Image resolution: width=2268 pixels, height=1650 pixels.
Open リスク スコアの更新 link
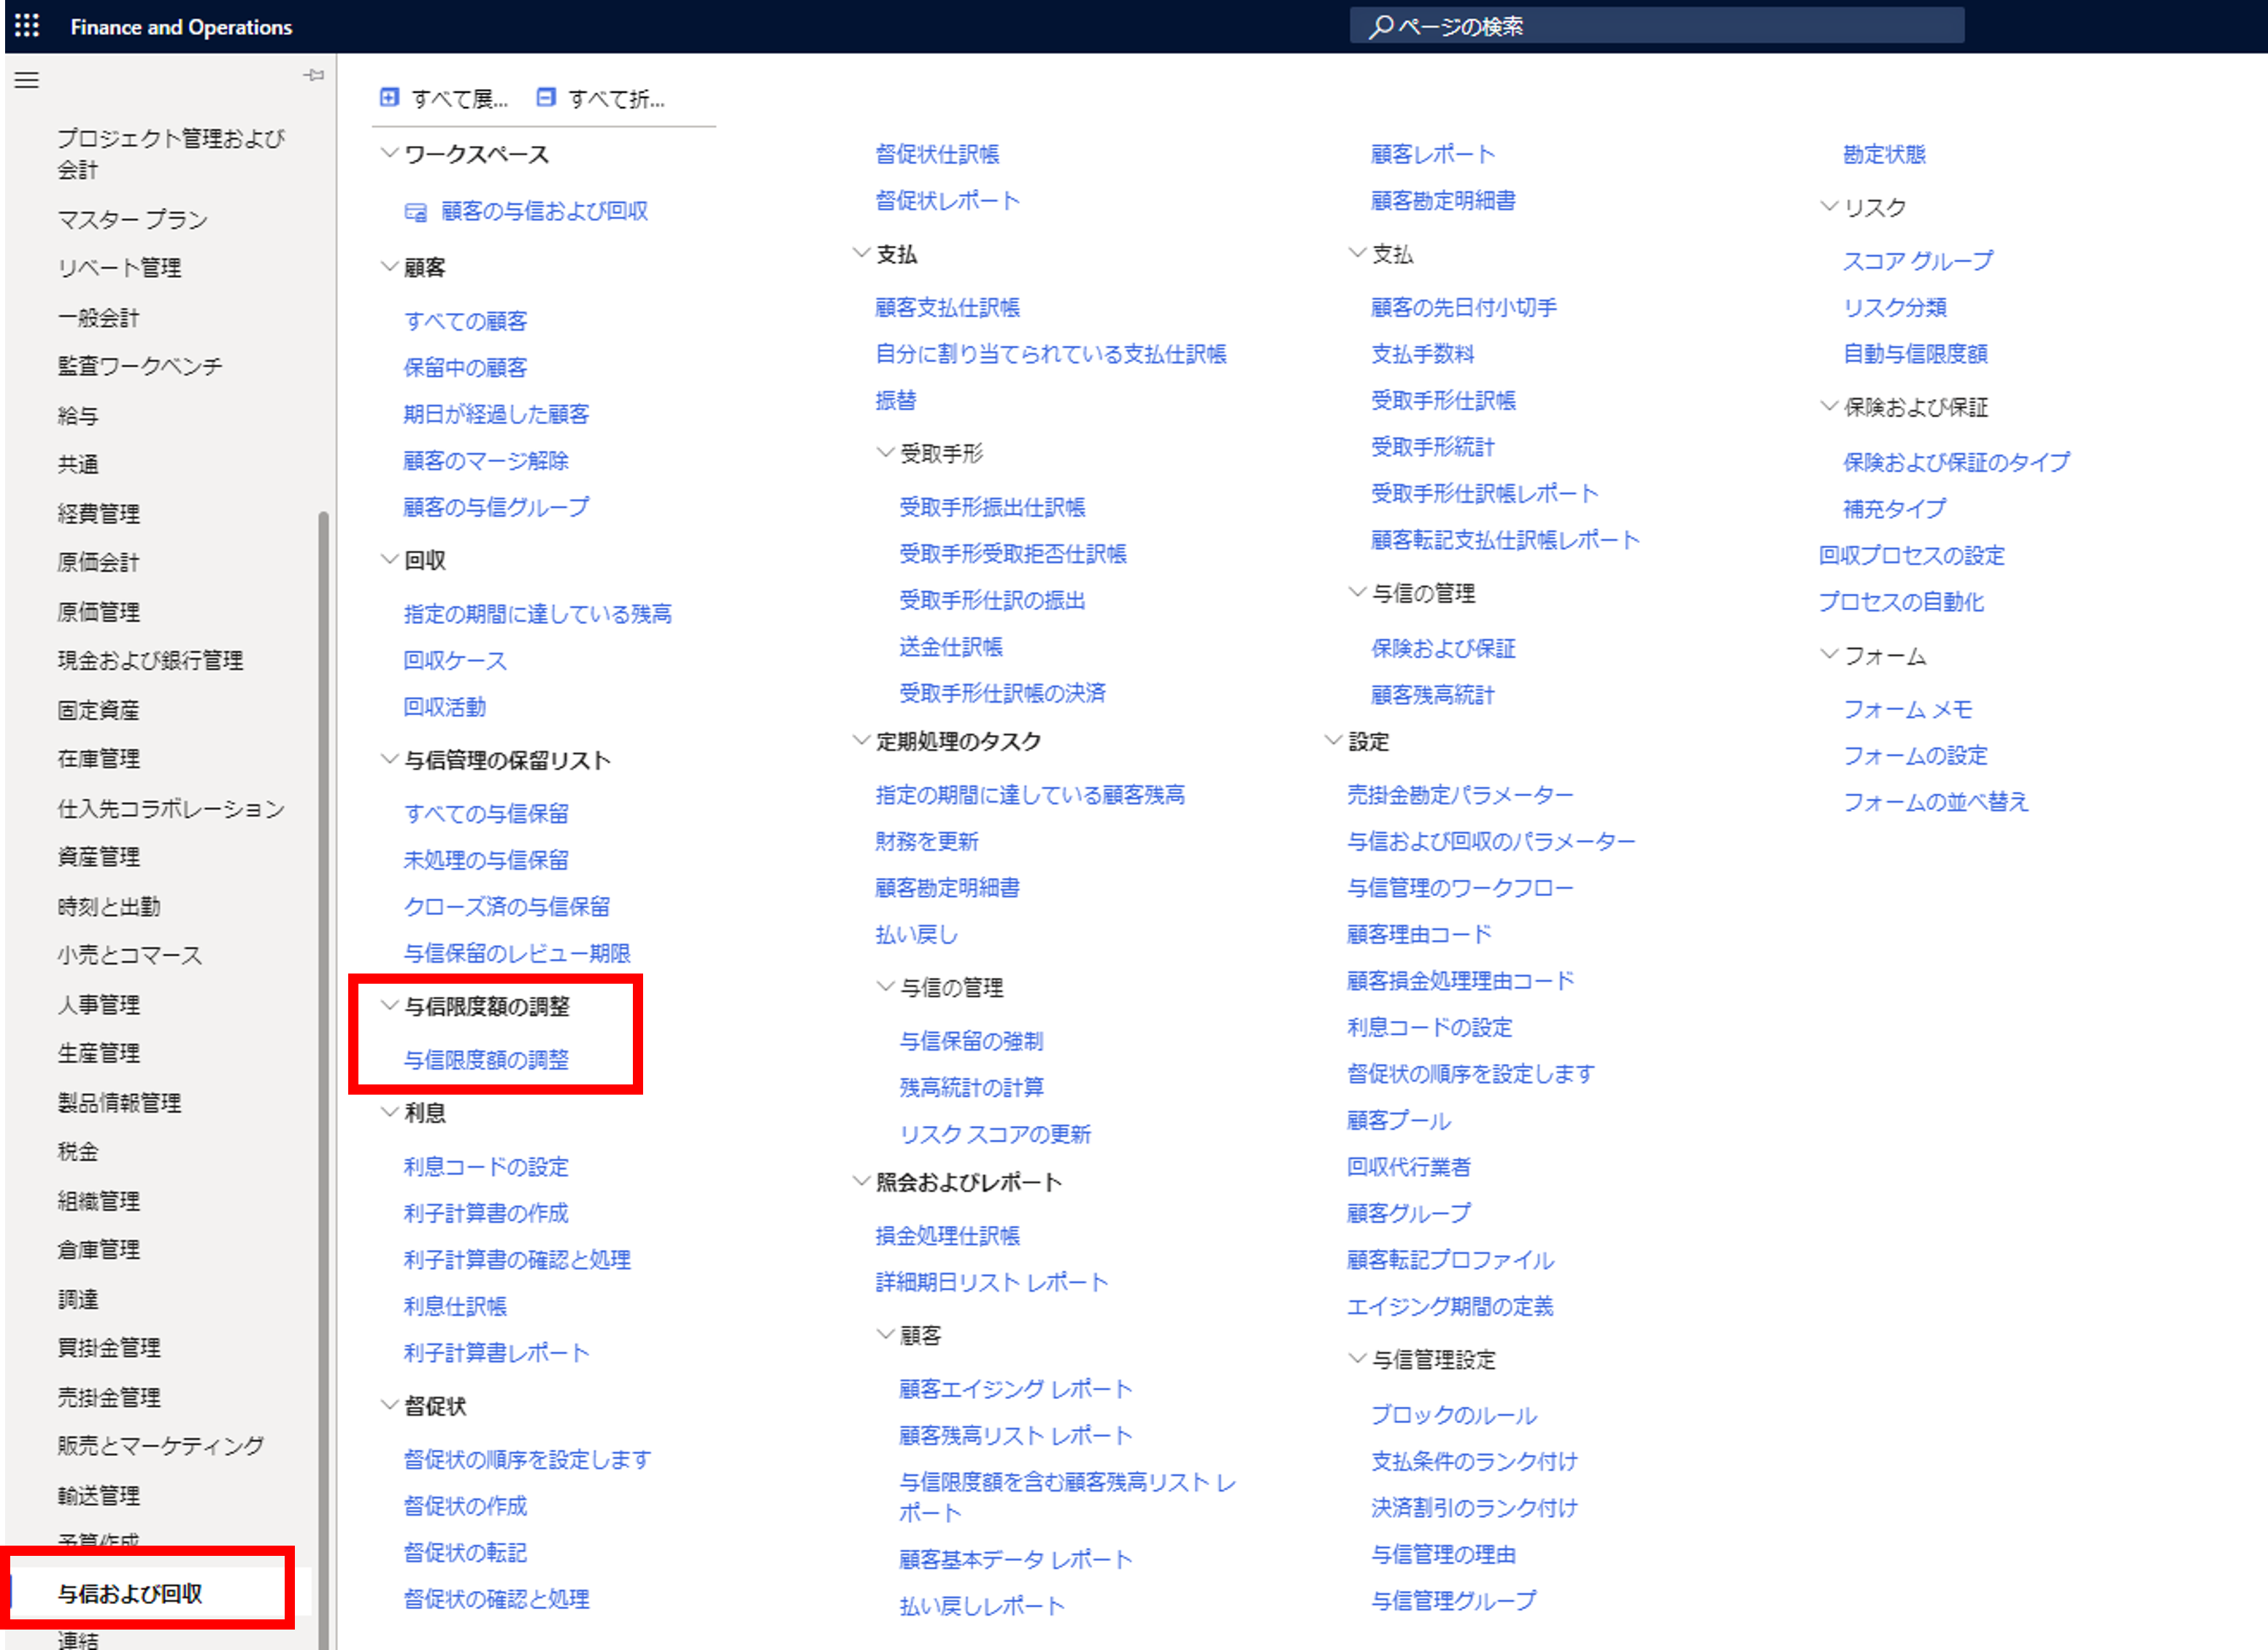995,1134
